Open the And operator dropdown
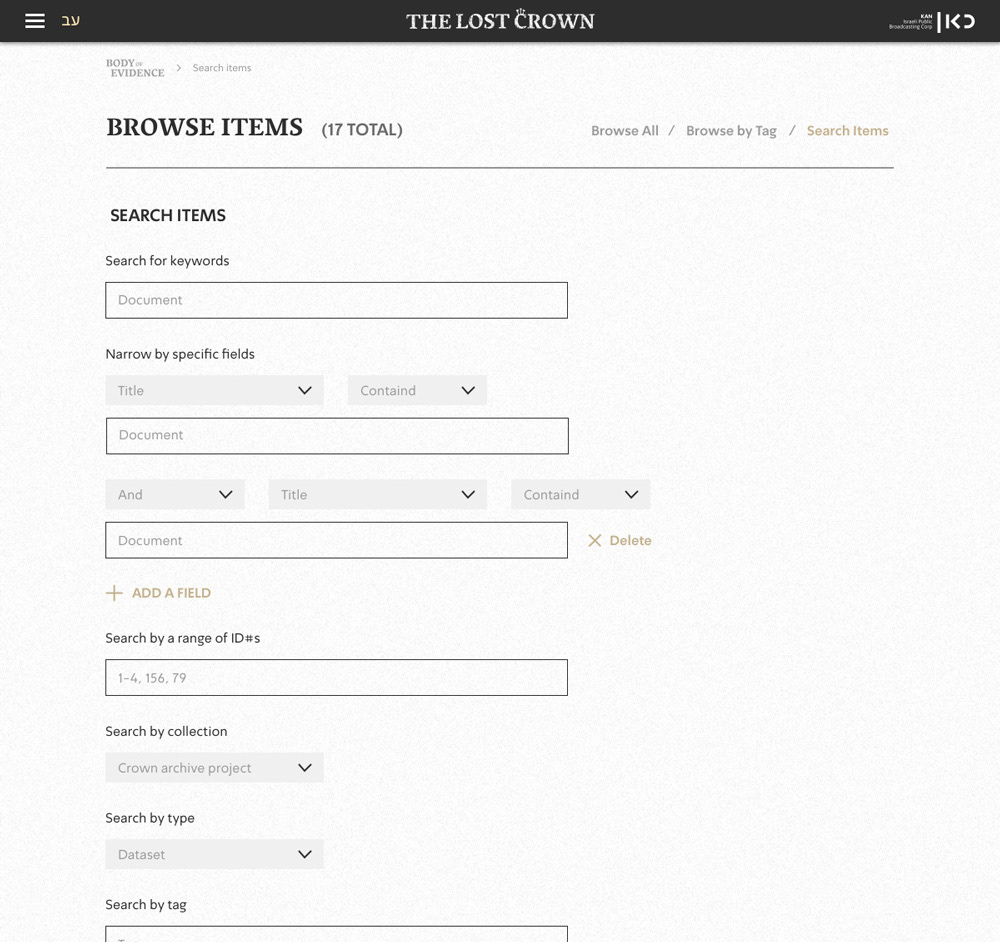The width and height of the screenshot is (1000, 942). click(175, 495)
